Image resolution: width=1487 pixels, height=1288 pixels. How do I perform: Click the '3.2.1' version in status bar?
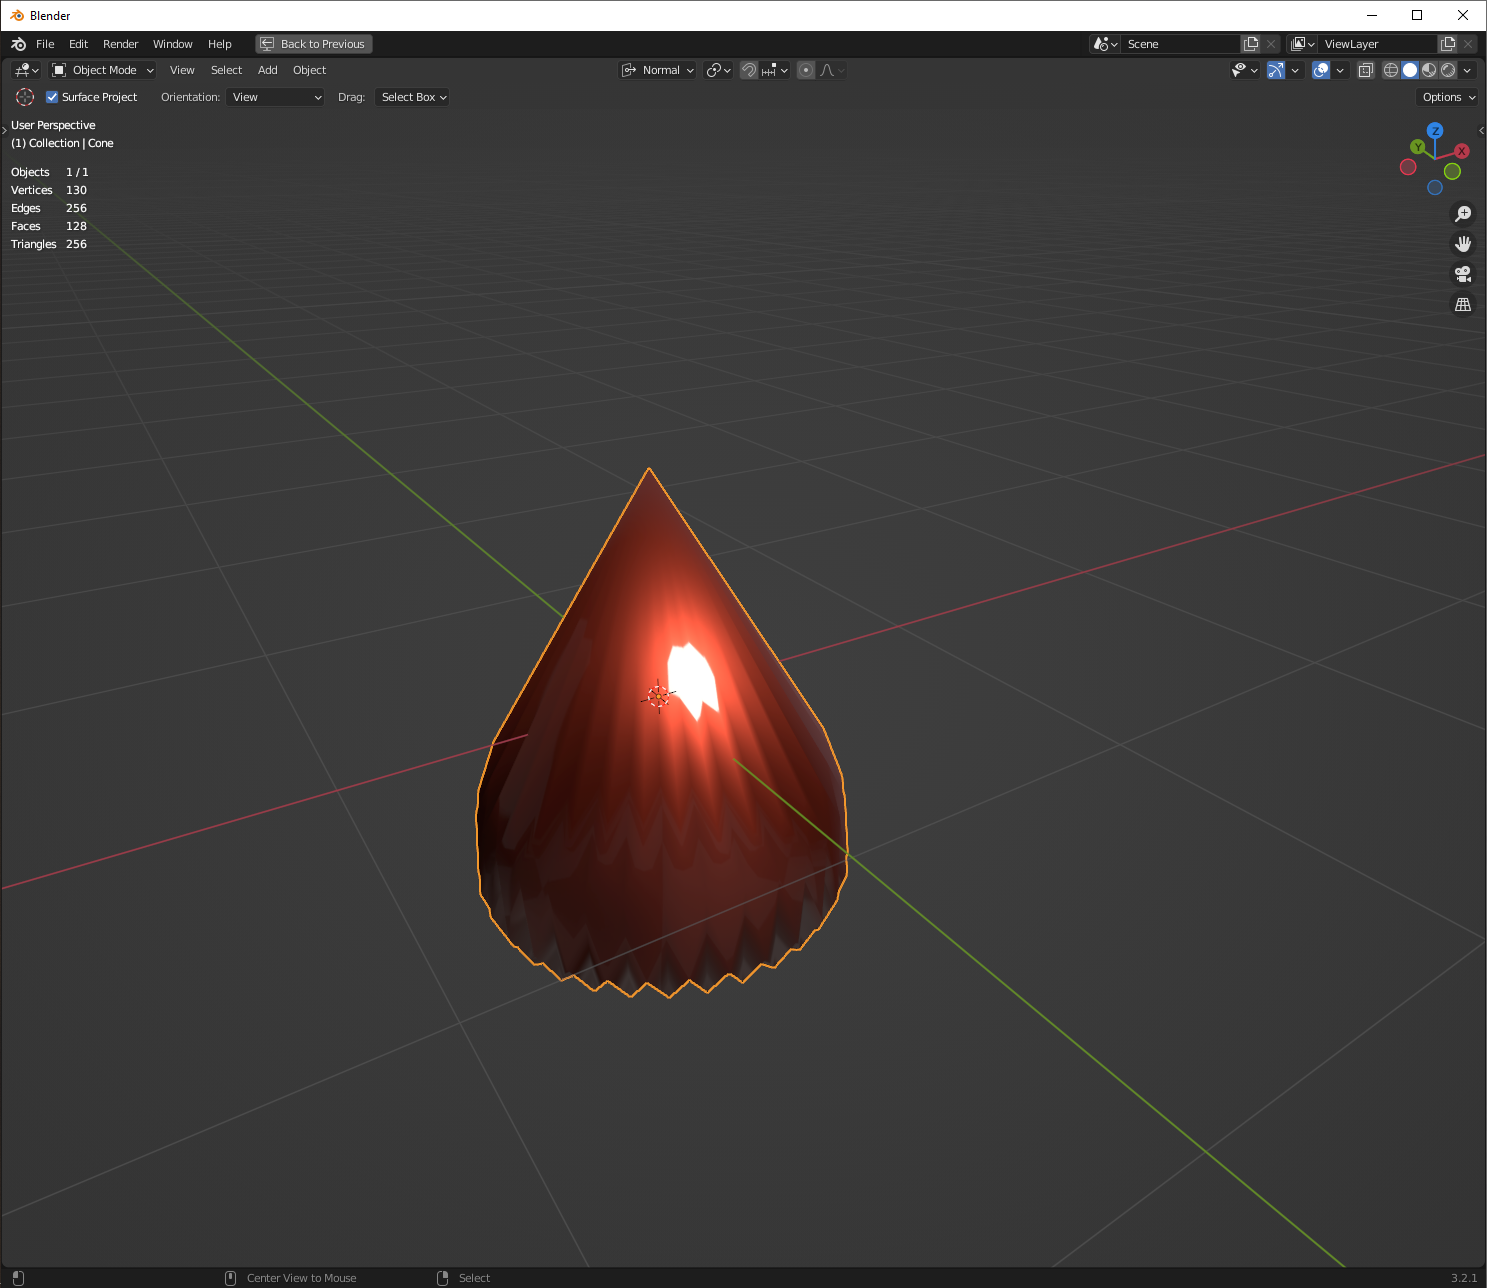coord(1464,1278)
